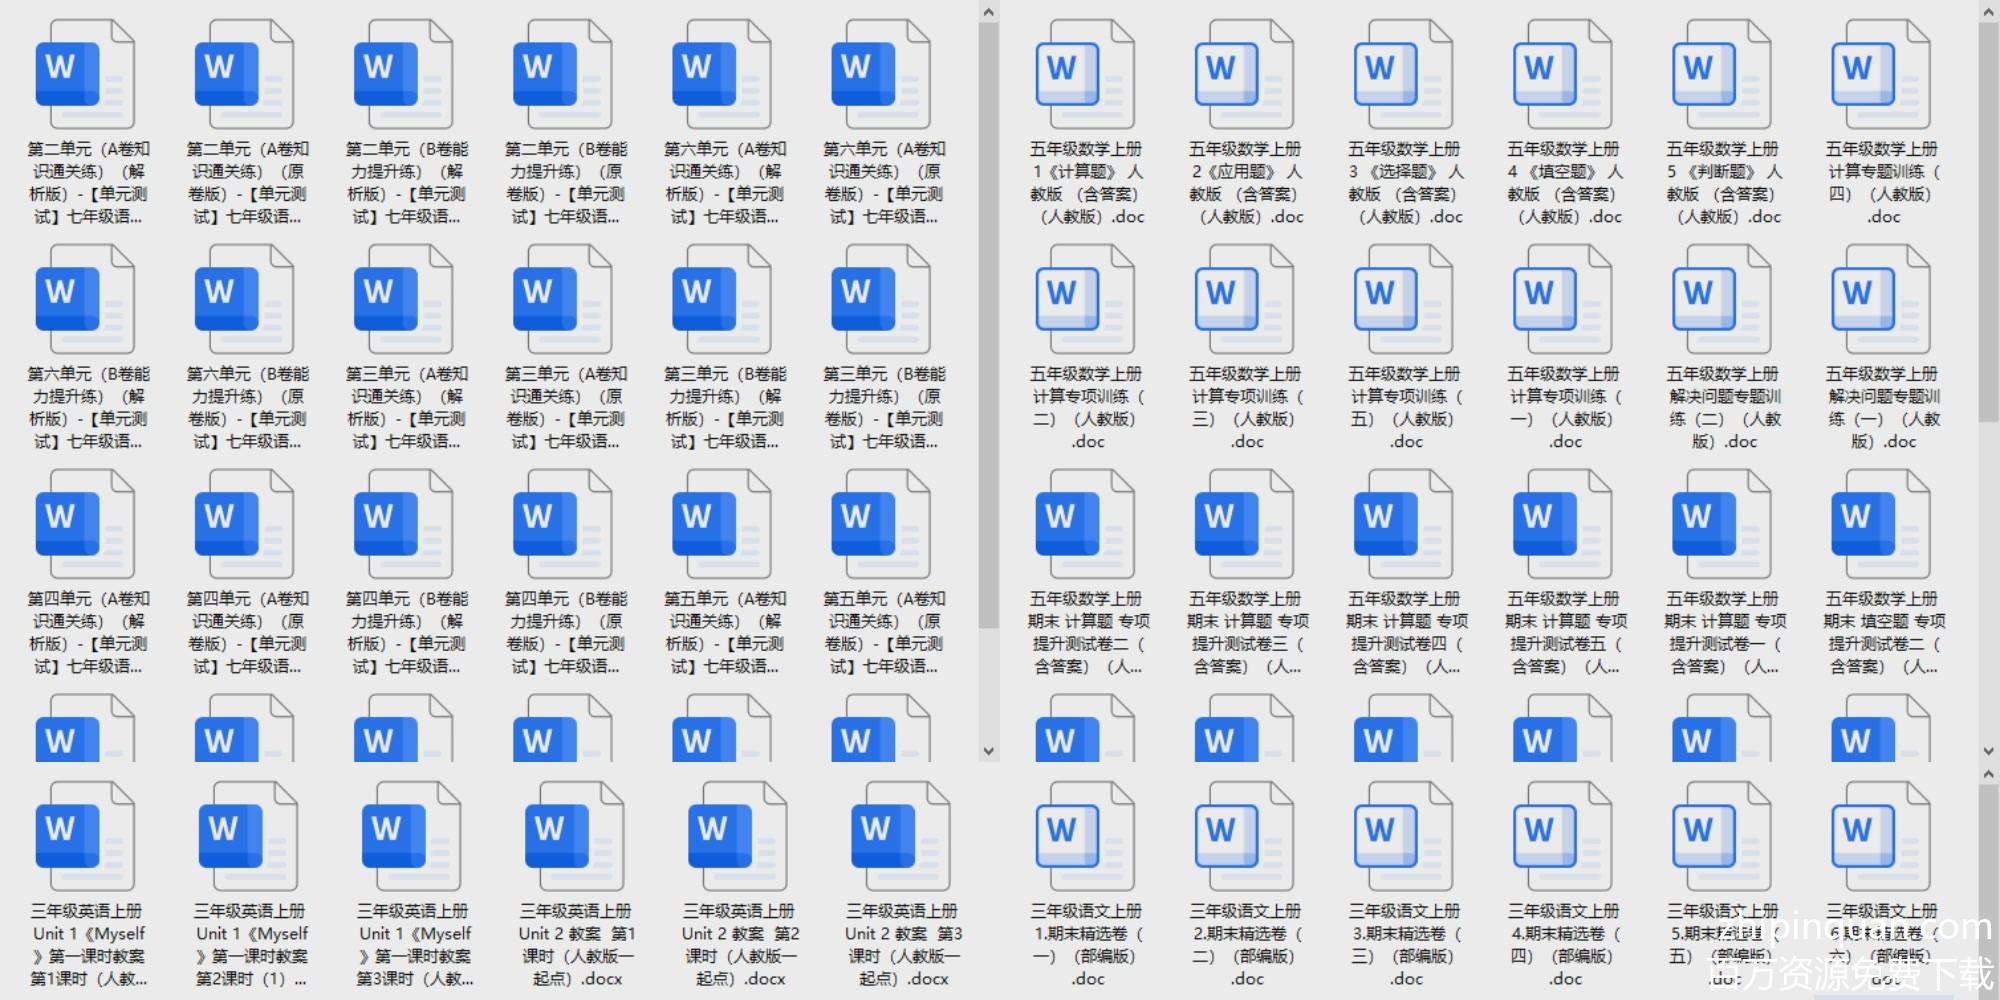Click the 解决问题专题训练（二） Word document icon
Screen dimensions: 2000x1000
click(1721, 299)
